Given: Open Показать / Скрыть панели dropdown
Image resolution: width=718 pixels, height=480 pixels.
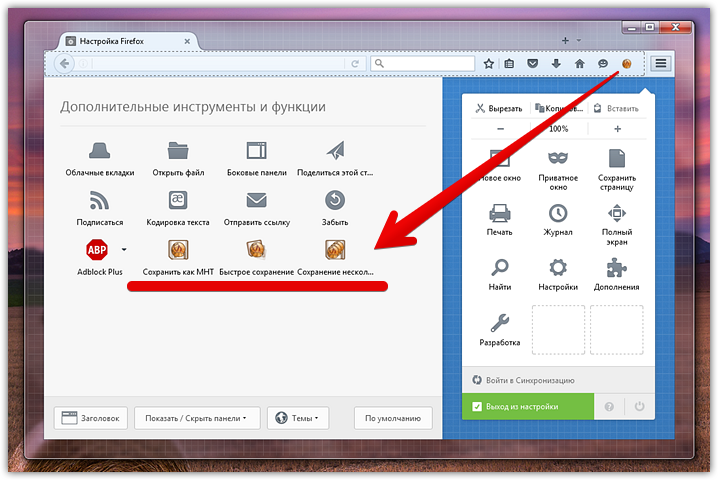Looking at the screenshot, I should [x=197, y=418].
